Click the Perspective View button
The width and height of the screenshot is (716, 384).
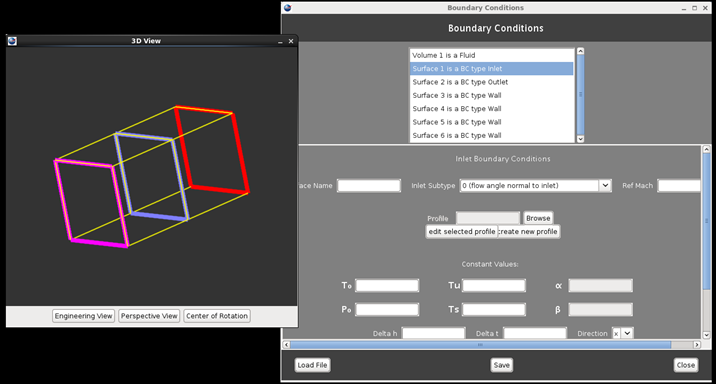coord(149,316)
